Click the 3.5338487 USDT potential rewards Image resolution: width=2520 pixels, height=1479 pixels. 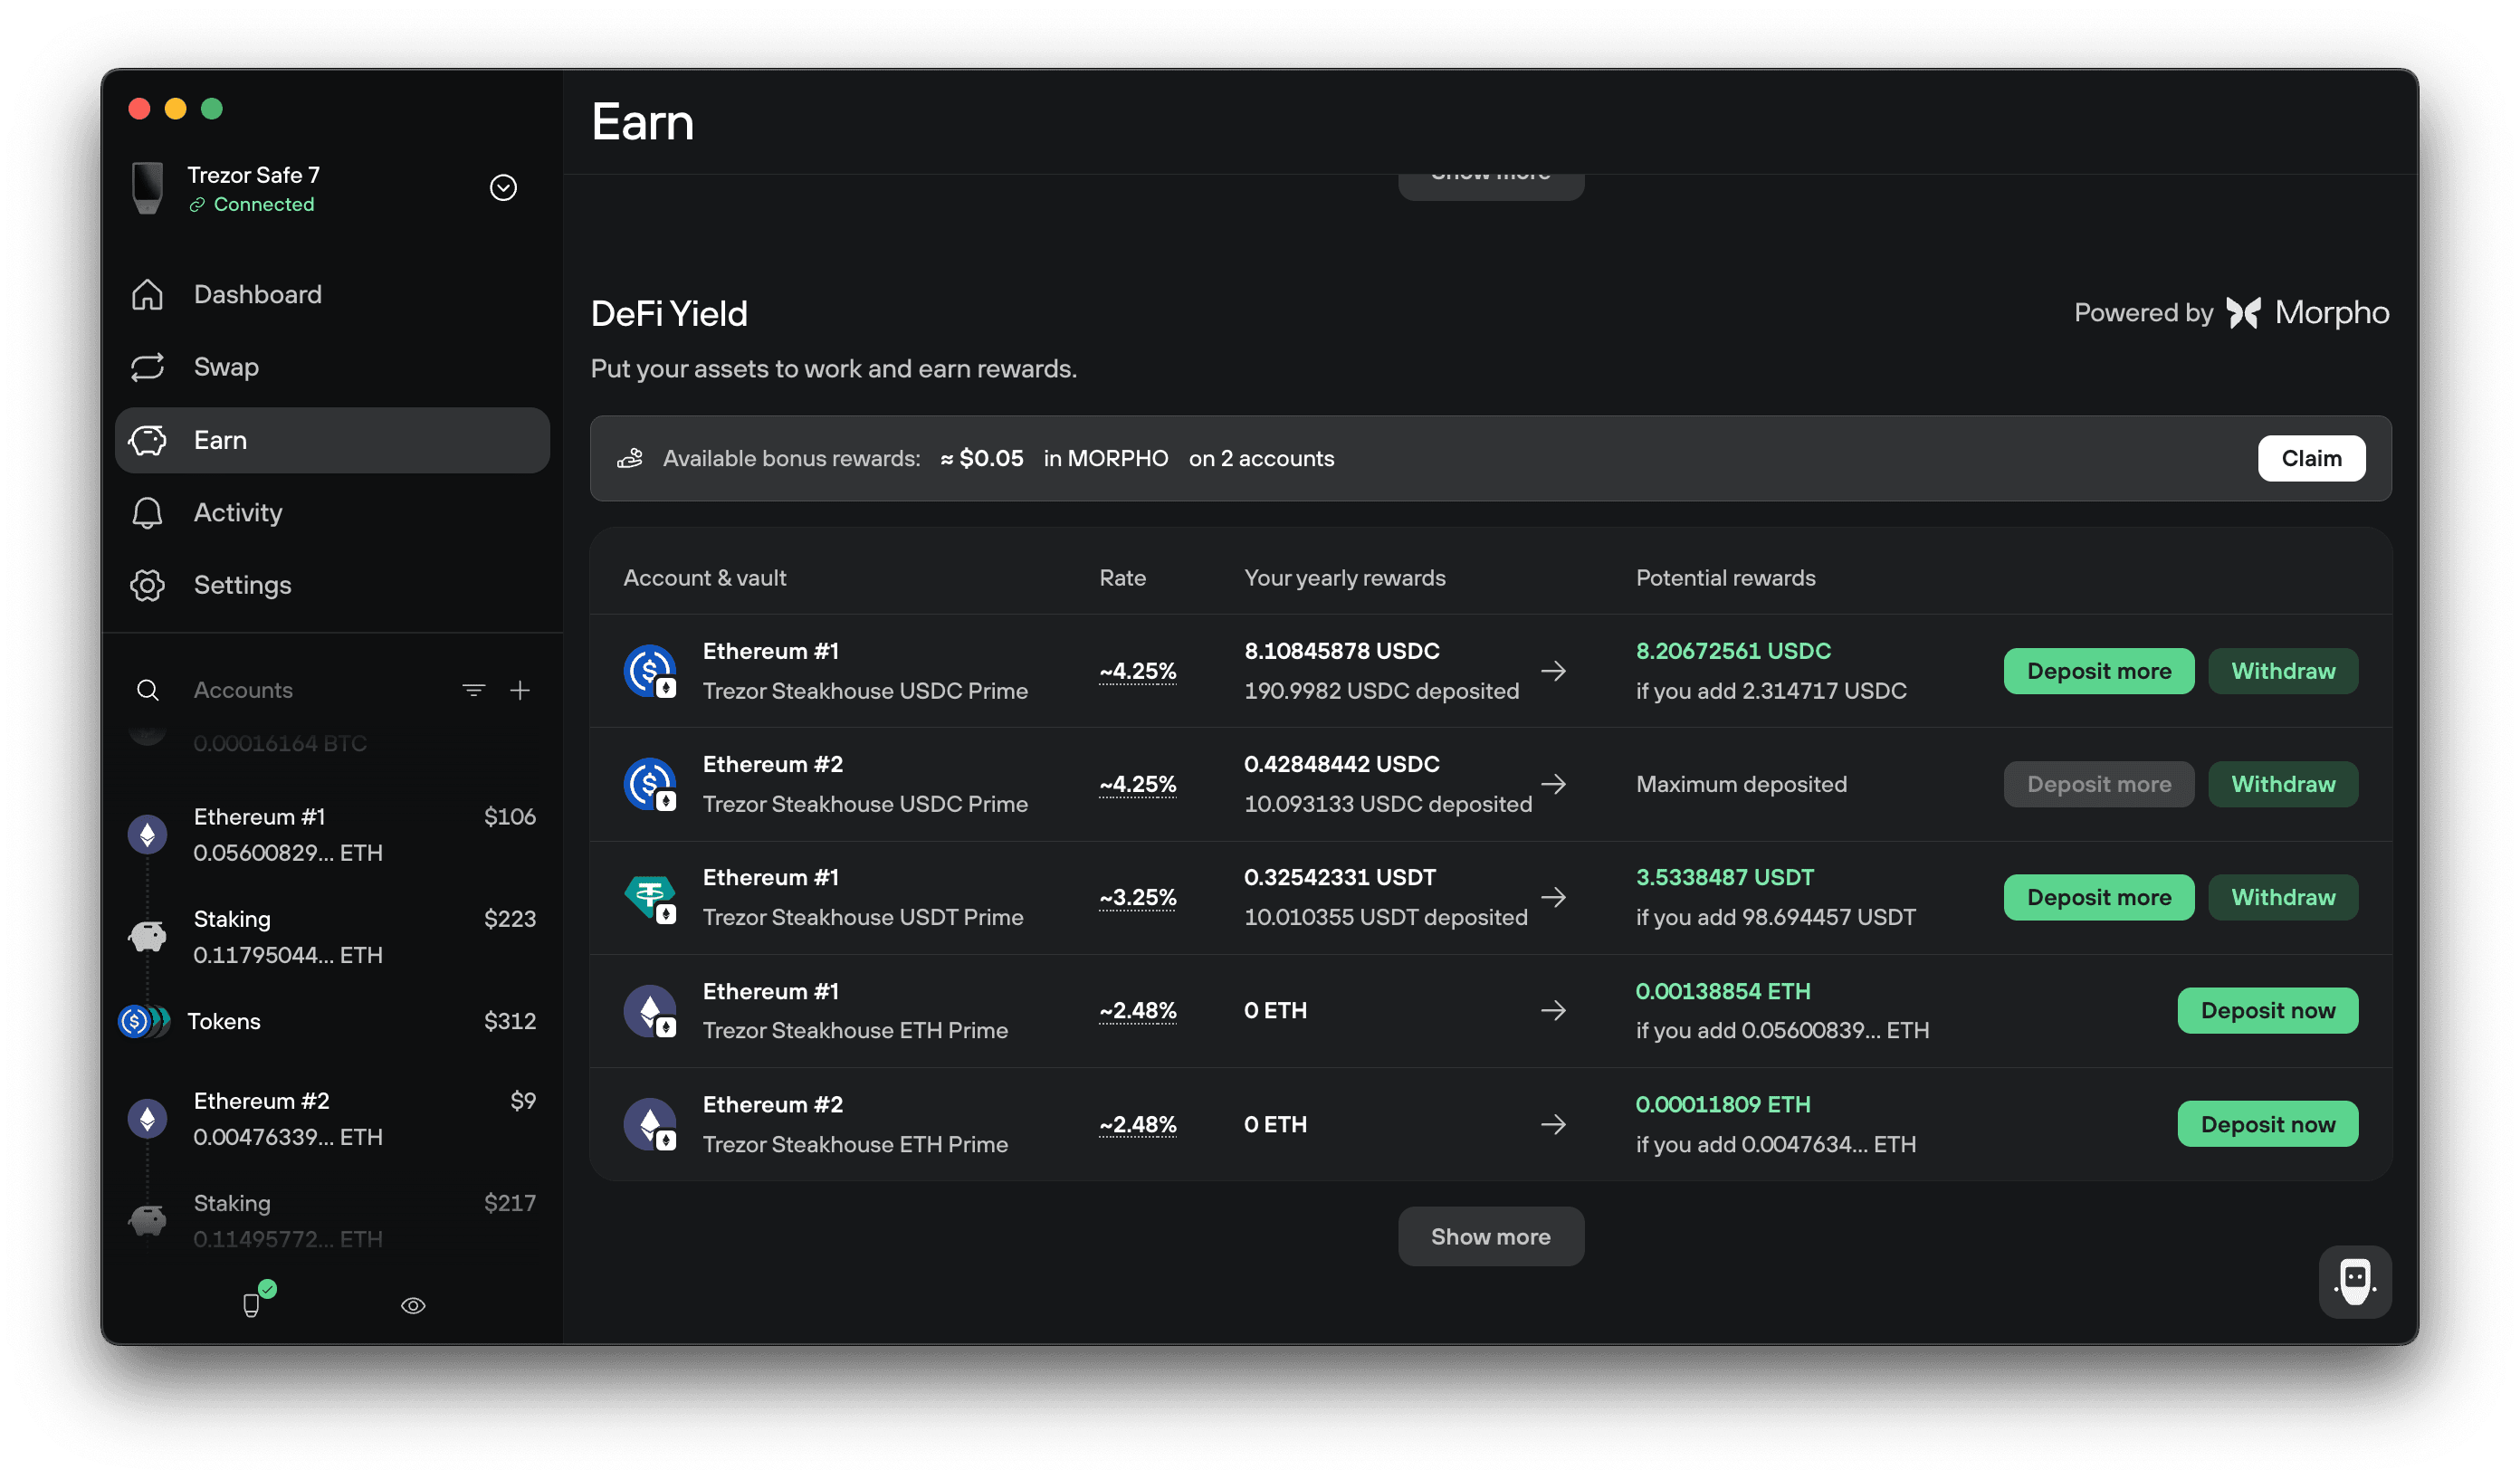[1724, 877]
